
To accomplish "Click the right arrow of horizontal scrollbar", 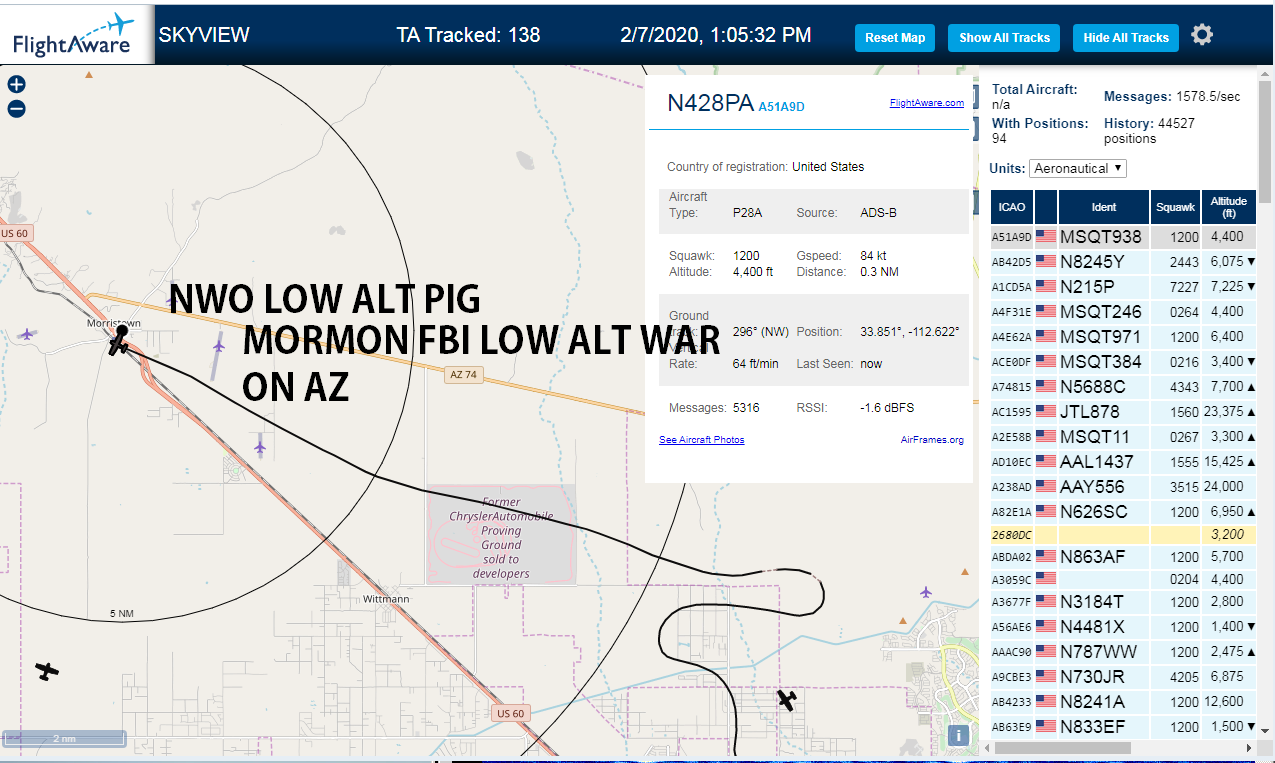I will click(1249, 747).
